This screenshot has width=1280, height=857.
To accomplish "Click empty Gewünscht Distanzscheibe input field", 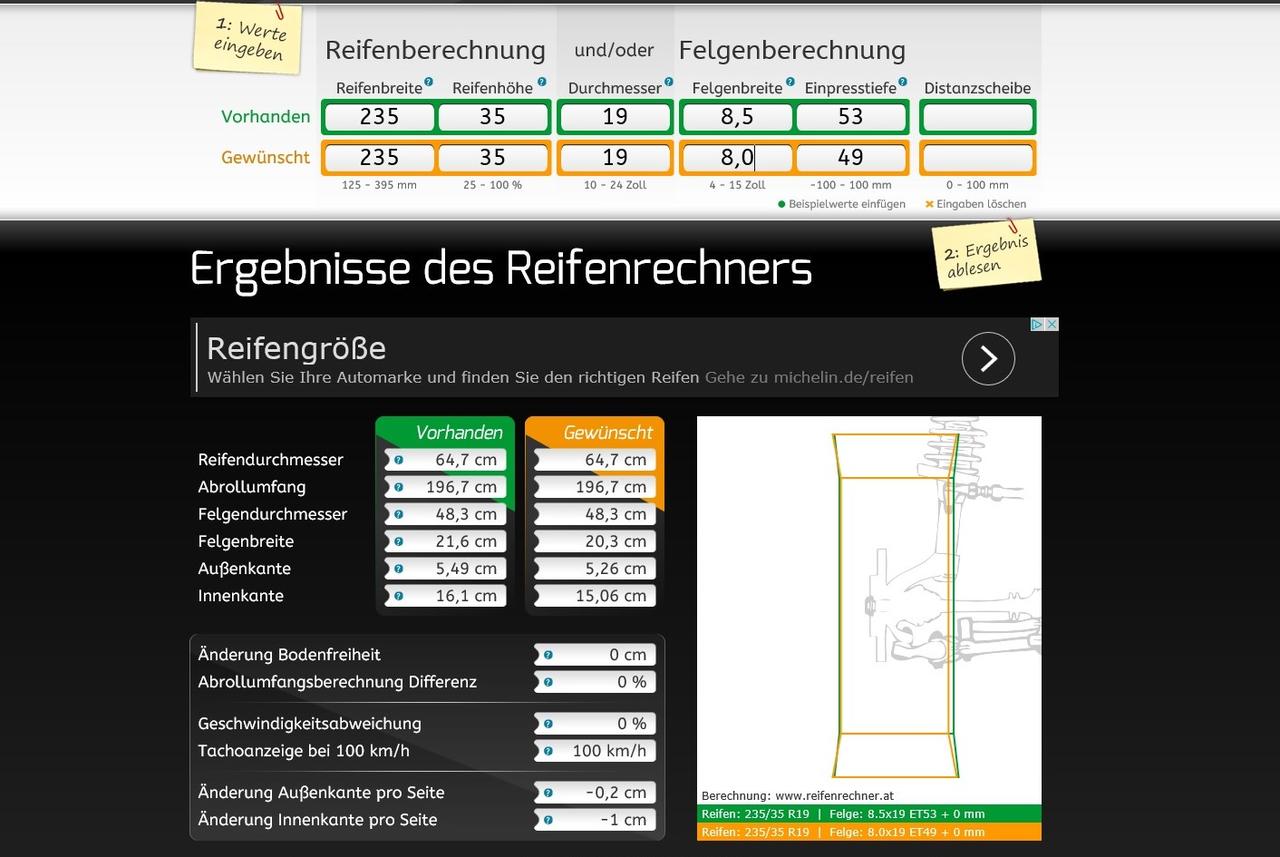I will coord(977,158).
